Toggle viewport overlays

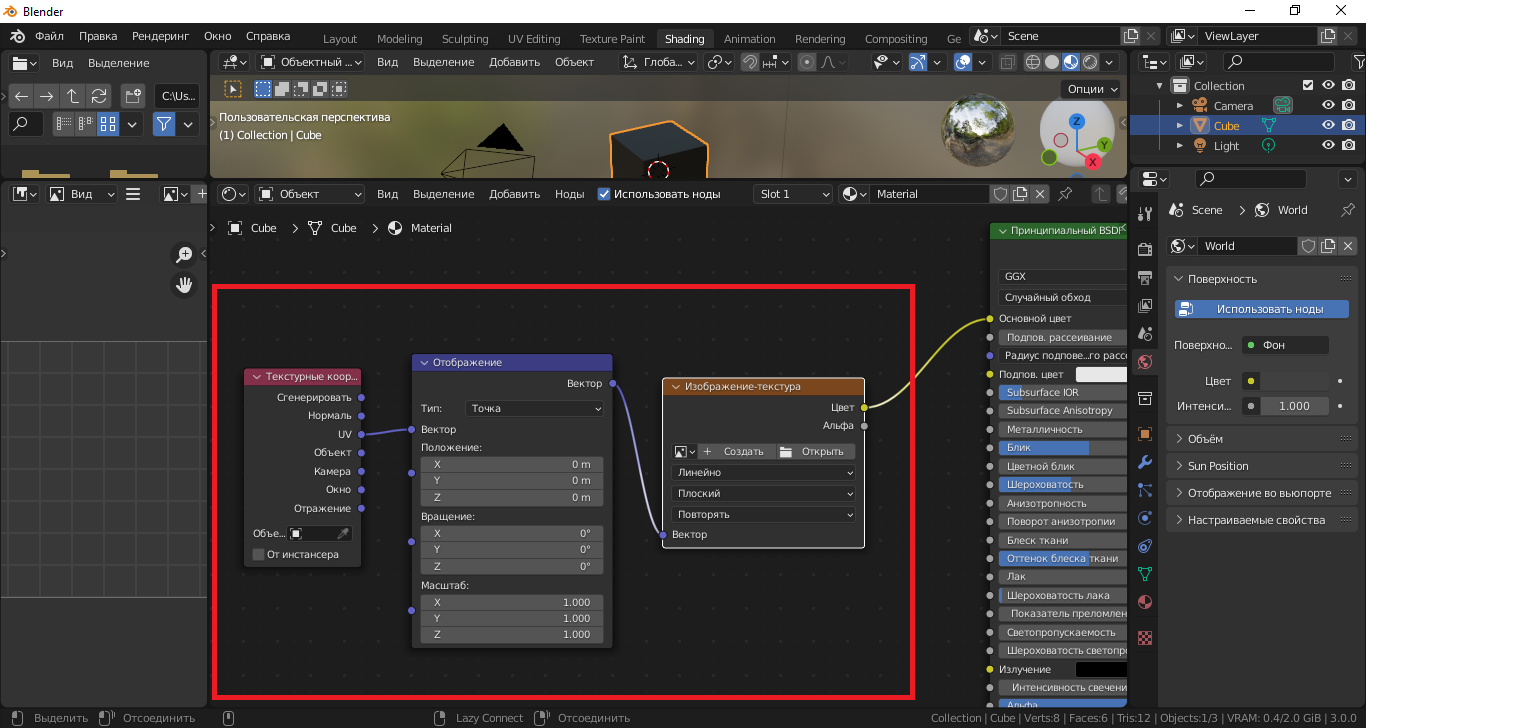(x=963, y=62)
